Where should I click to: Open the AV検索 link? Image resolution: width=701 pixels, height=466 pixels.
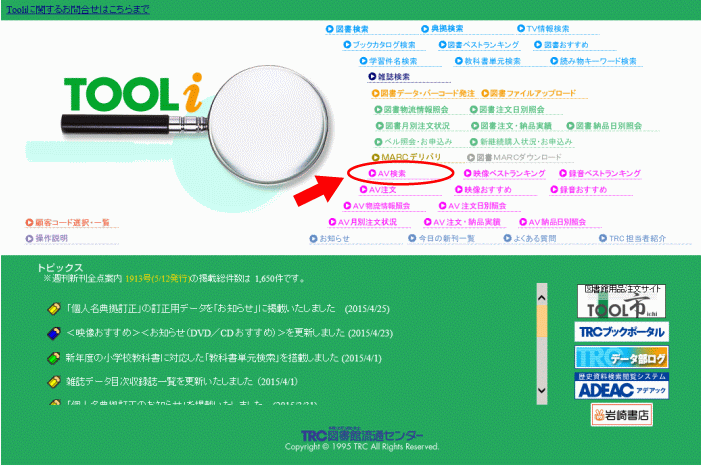tap(392, 174)
